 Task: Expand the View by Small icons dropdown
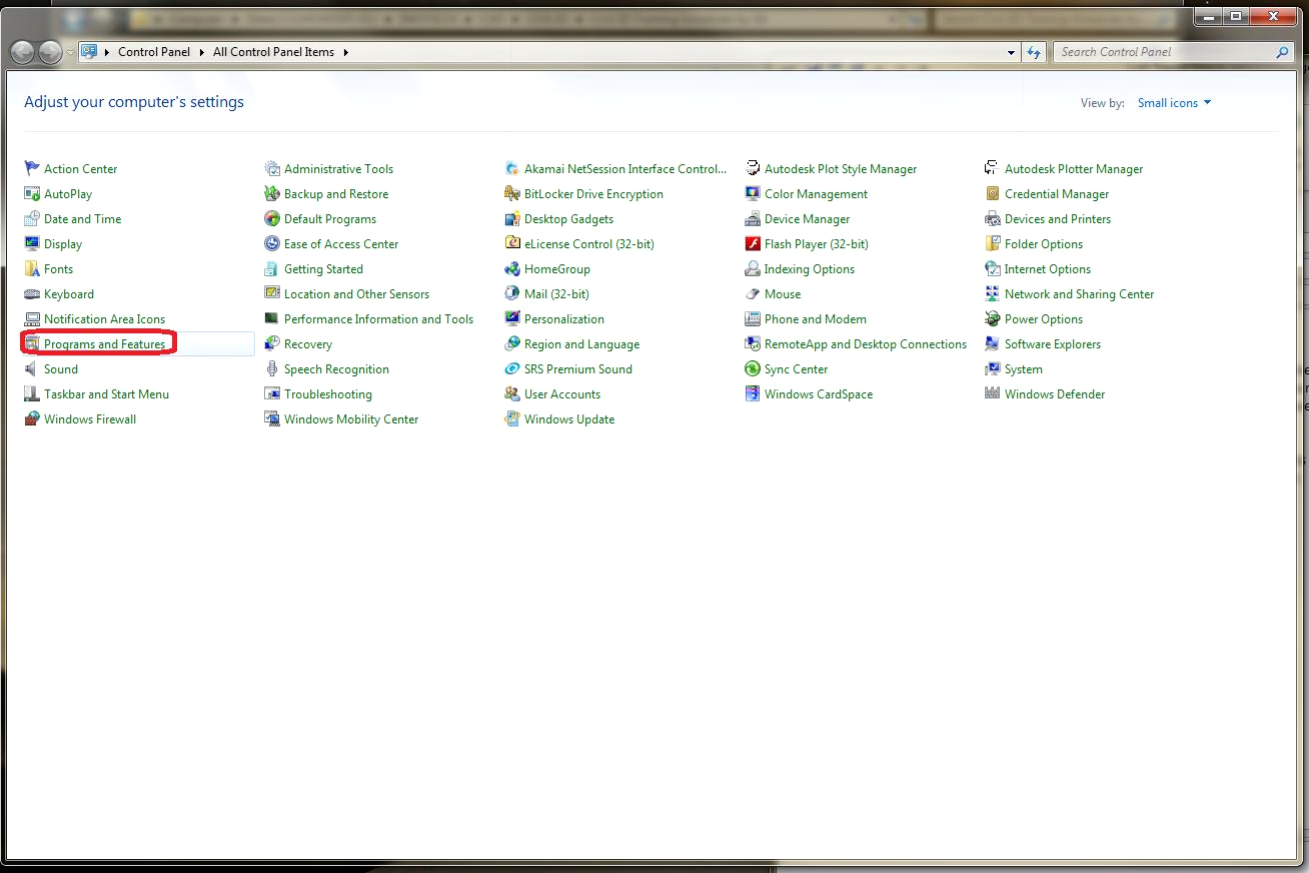pos(1174,103)
